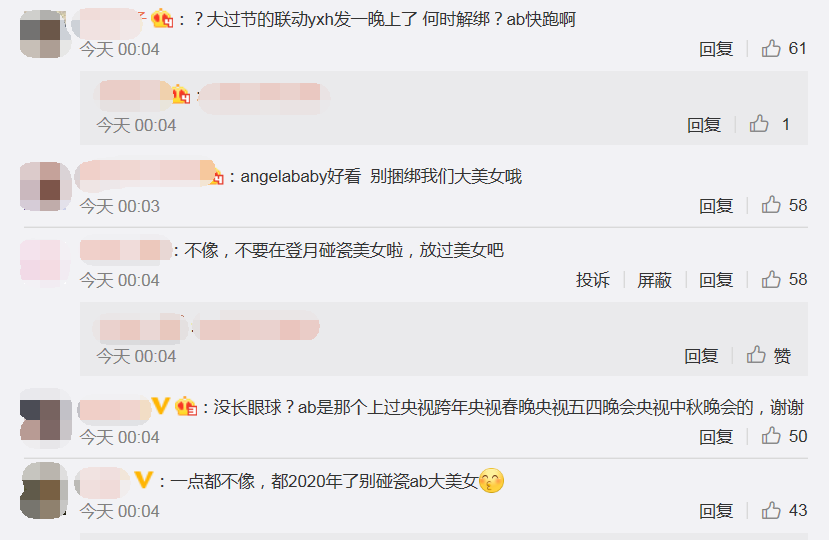Open pink avatar of 不像 commenter
The image size is (829, 540).
(x=45, y=262)
